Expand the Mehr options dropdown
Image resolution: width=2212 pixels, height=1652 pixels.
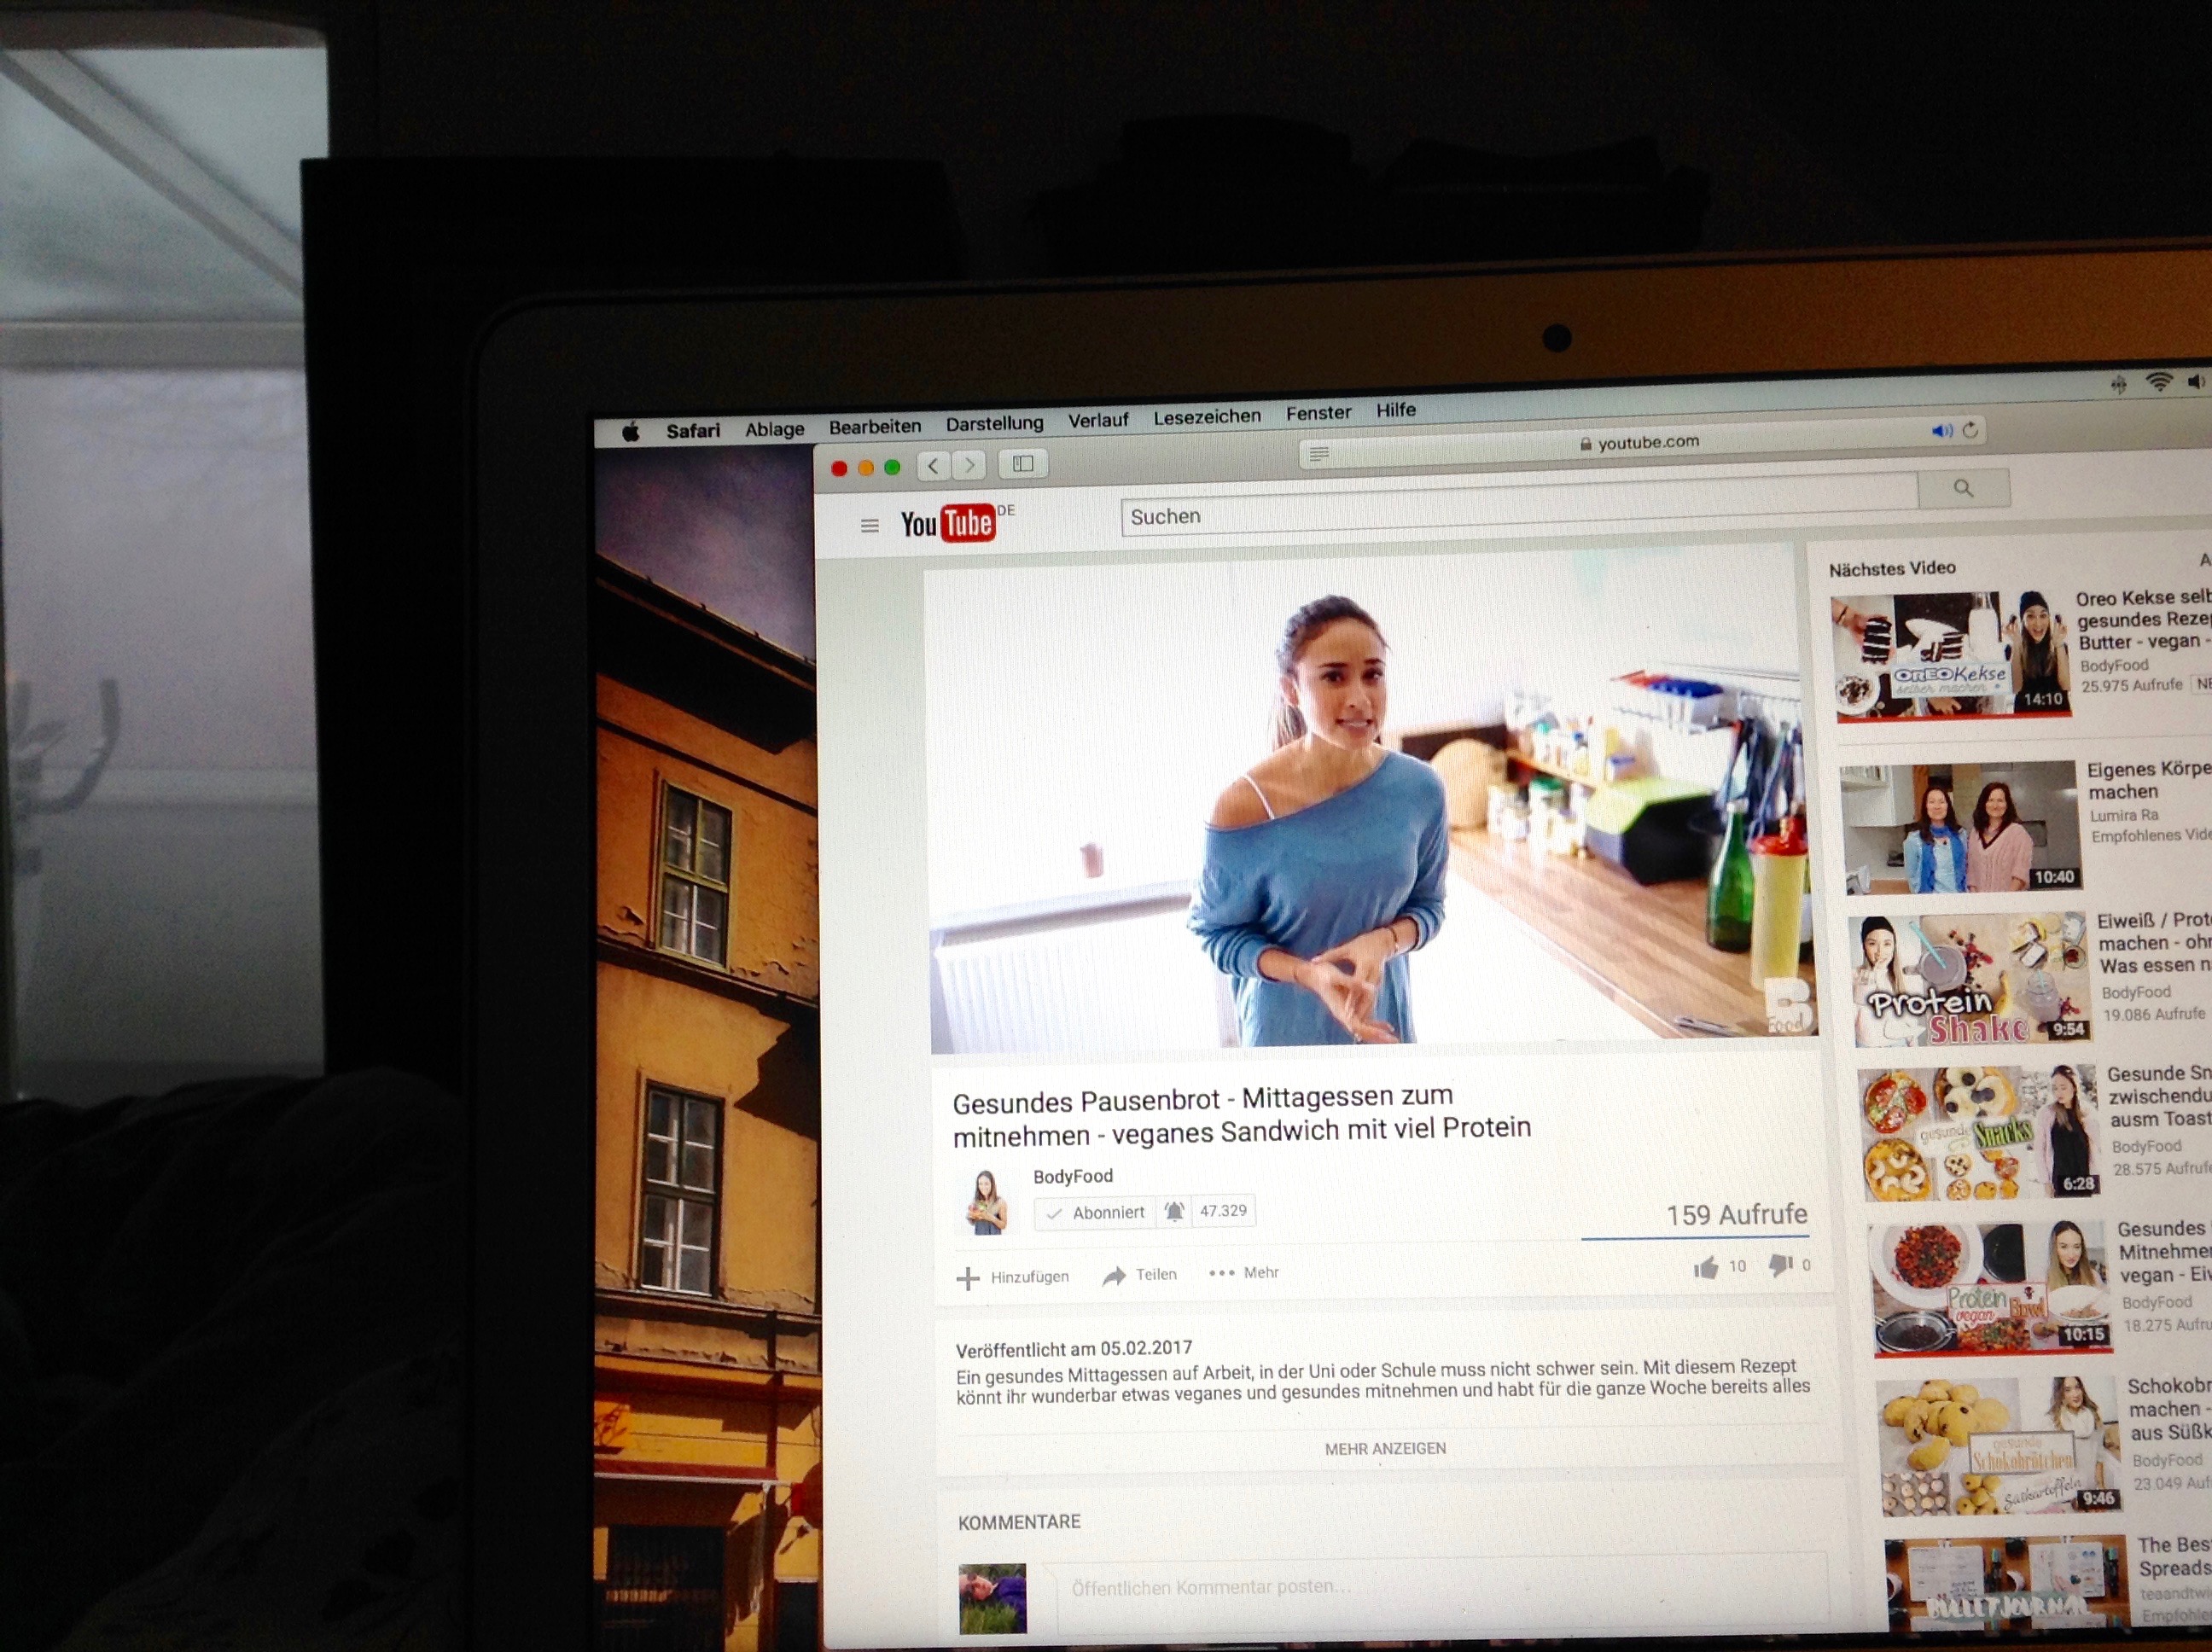(1244, 1273)
